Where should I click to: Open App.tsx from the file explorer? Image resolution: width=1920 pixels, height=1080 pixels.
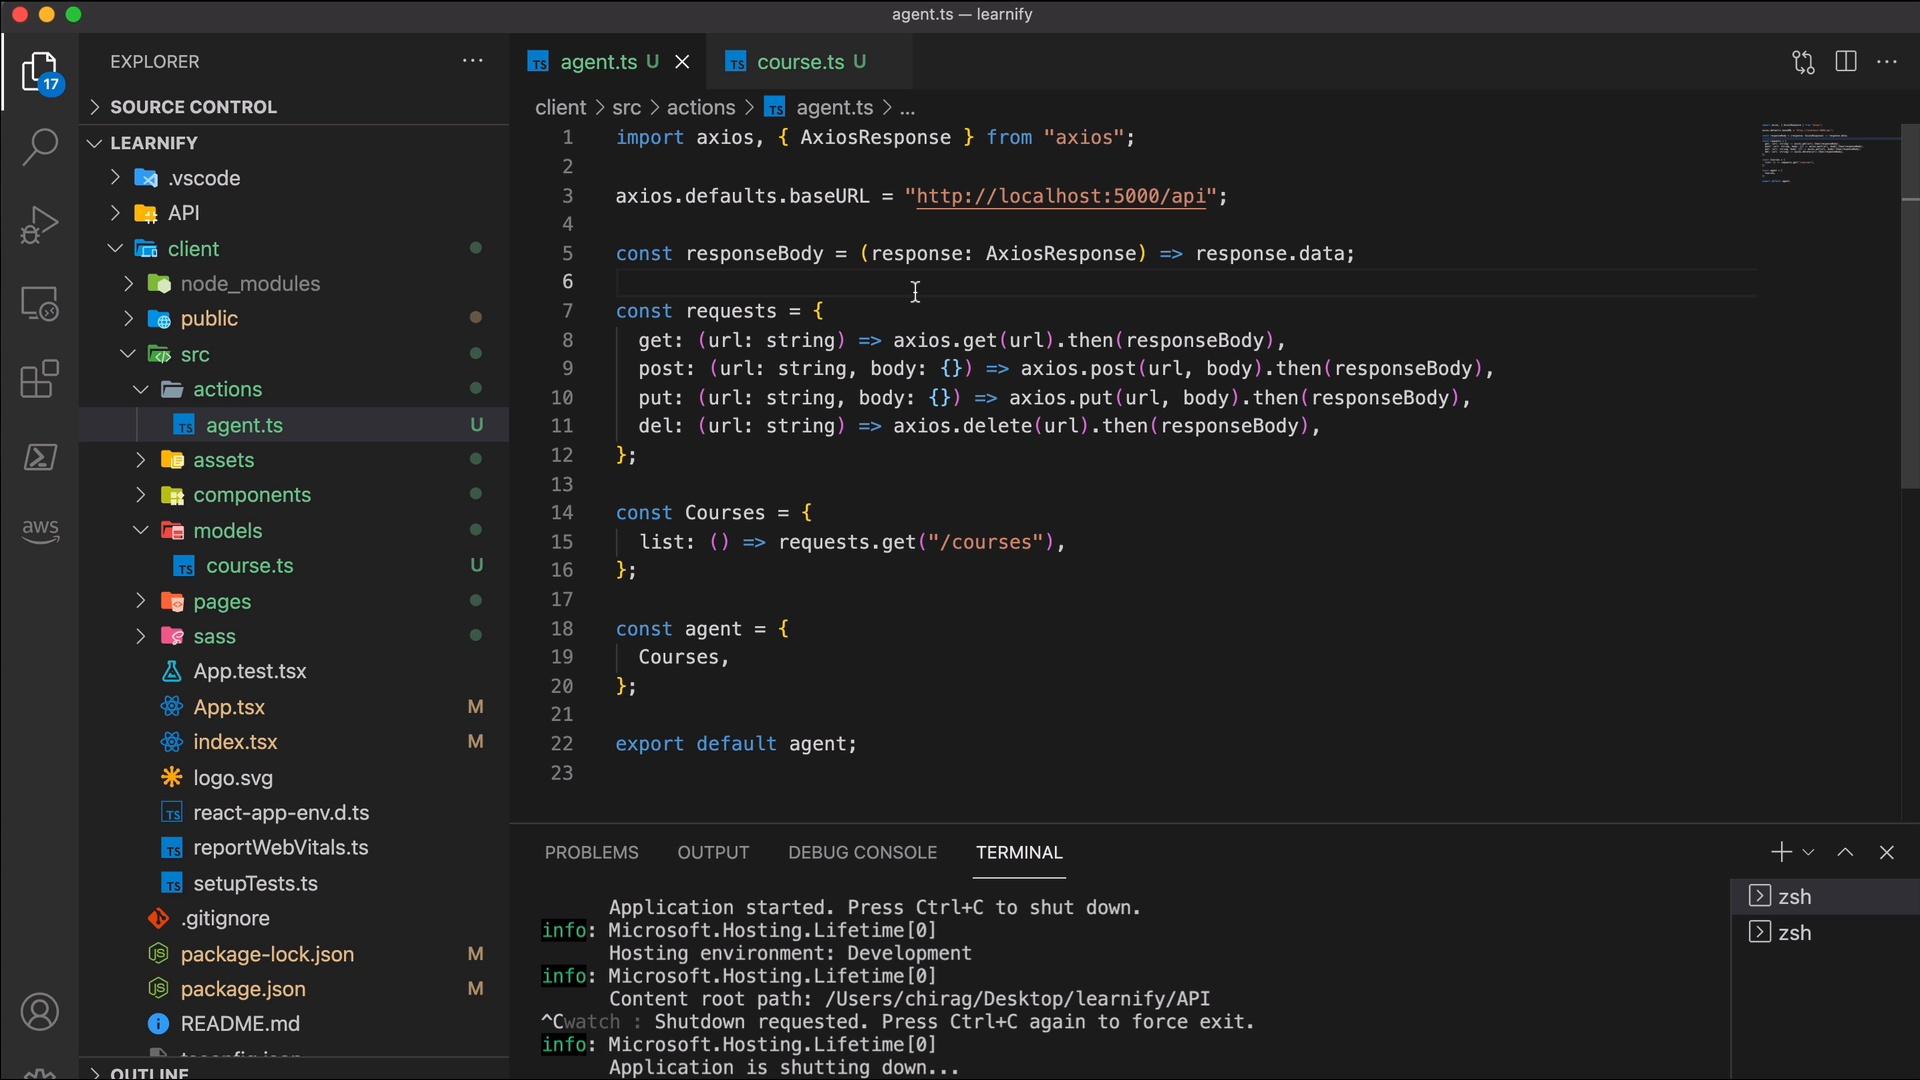[x=229, y=707]
